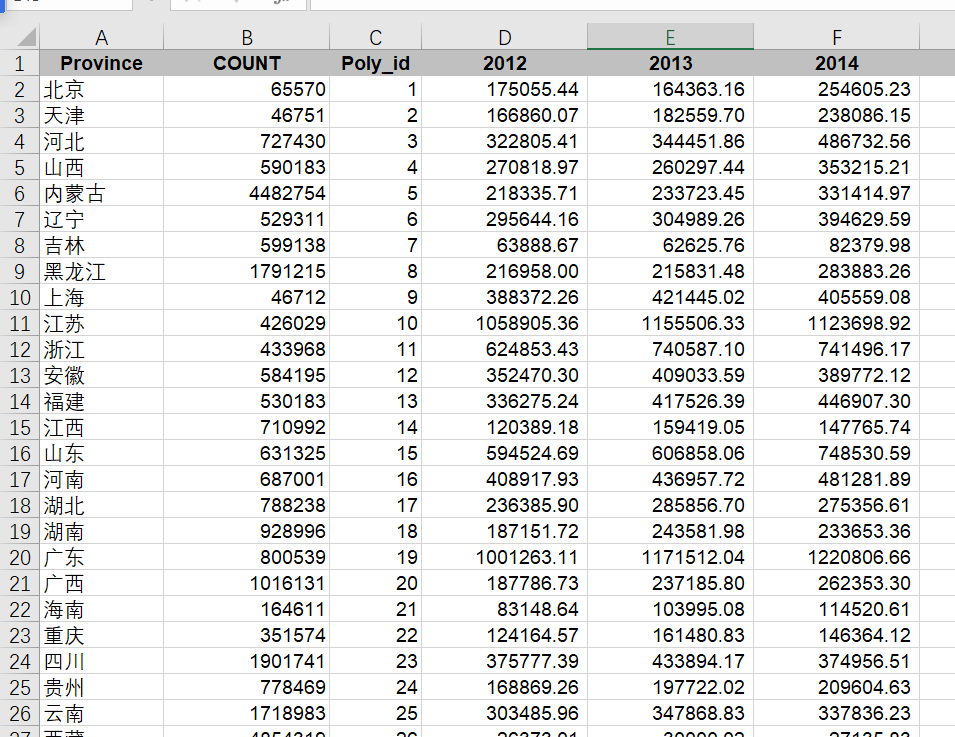The width and height of the screenshot is (955, 737).
Task: Click the Province header cell
Action: pyautogui.click(x=102, y=63)
